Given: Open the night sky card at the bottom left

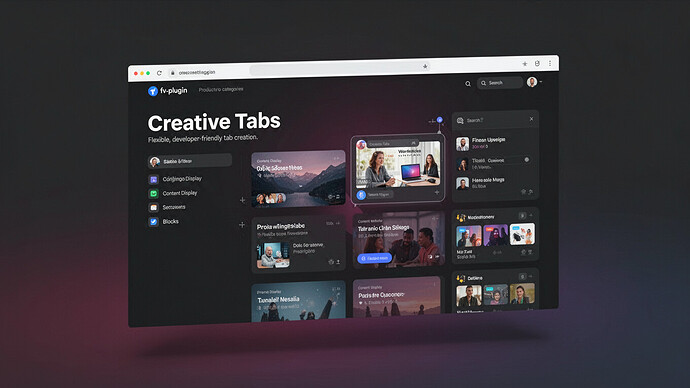Looking at the screenshot, I should pos(298,301).
